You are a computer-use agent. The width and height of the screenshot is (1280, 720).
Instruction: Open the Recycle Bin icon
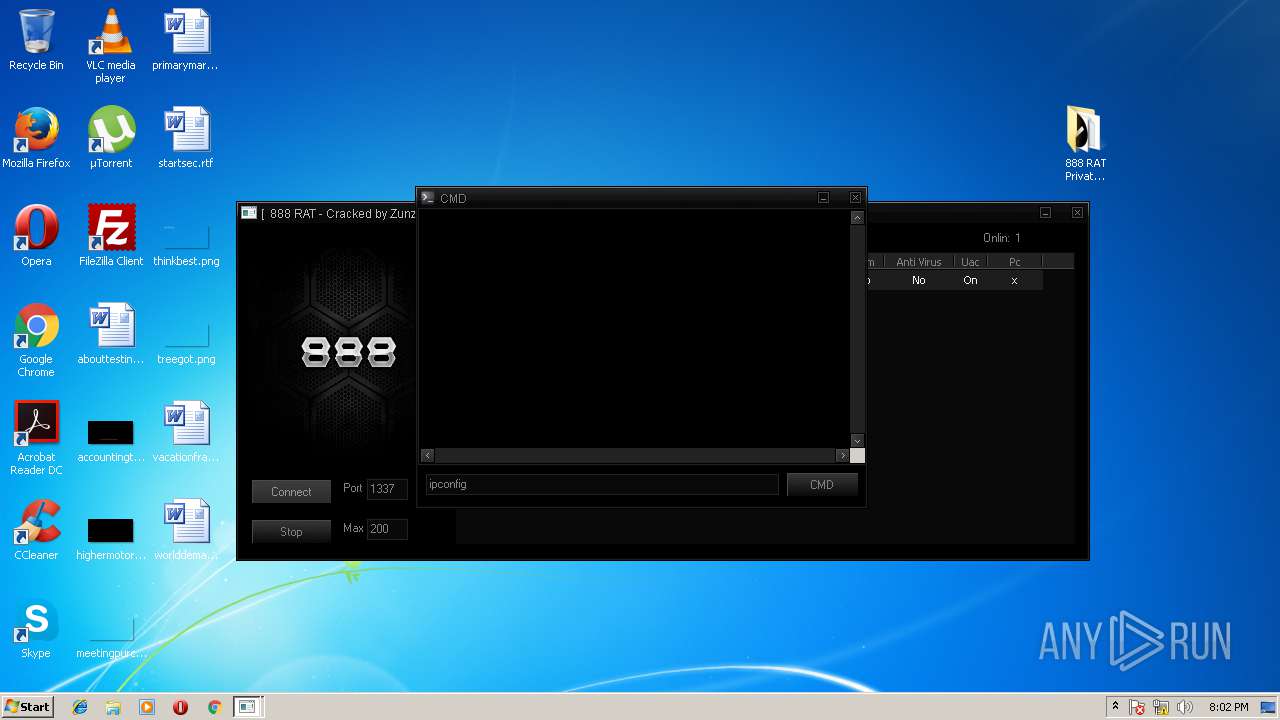[x=36, y=40]
